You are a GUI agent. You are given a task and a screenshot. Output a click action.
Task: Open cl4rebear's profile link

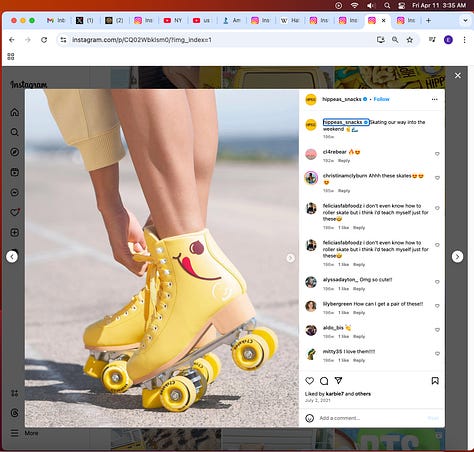[x=335, y=152]
